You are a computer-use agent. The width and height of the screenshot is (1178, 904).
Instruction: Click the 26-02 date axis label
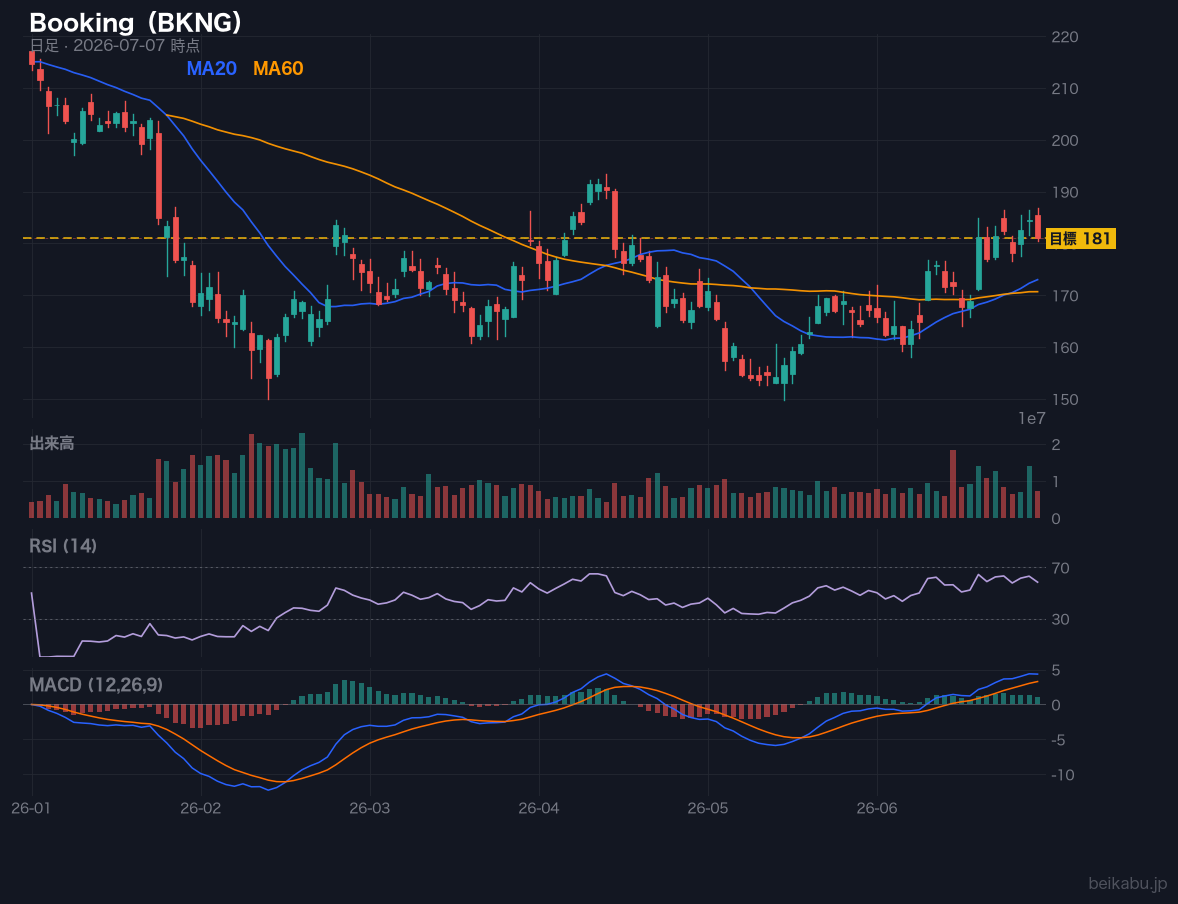coord(201,809)
